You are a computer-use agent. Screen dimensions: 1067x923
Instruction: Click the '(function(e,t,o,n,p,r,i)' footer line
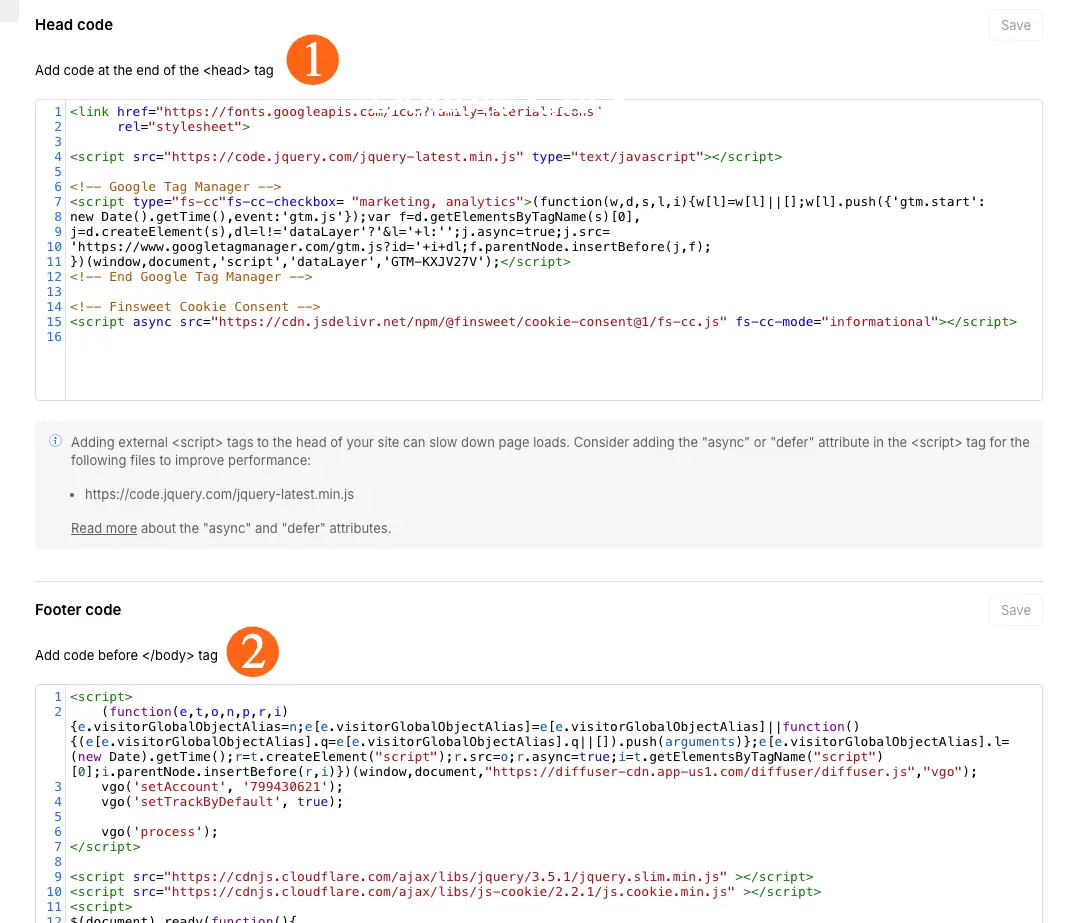pos(195,712)
